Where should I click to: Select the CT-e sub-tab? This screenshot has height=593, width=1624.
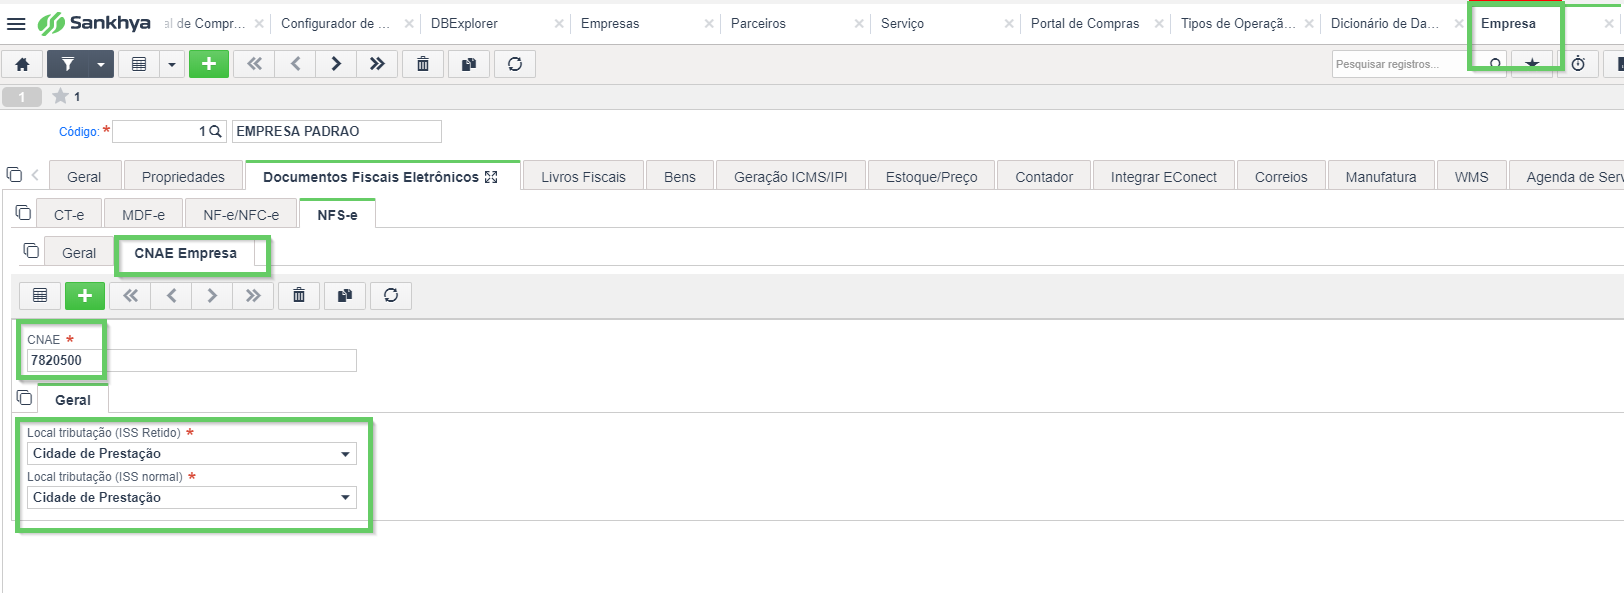(x=69, y=214)
